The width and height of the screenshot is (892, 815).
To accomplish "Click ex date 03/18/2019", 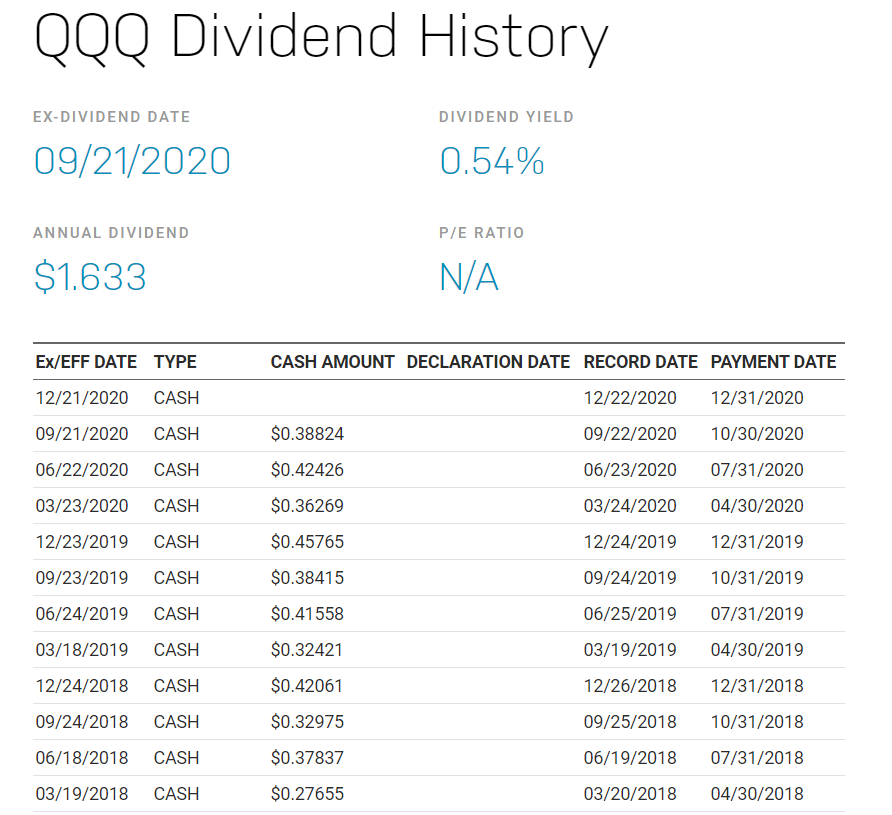I will point(82,649).
